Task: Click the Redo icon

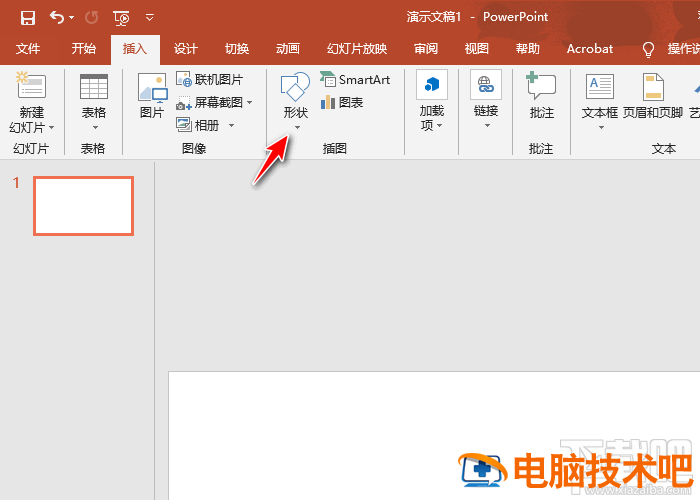Action: click(x=92, y=18)
